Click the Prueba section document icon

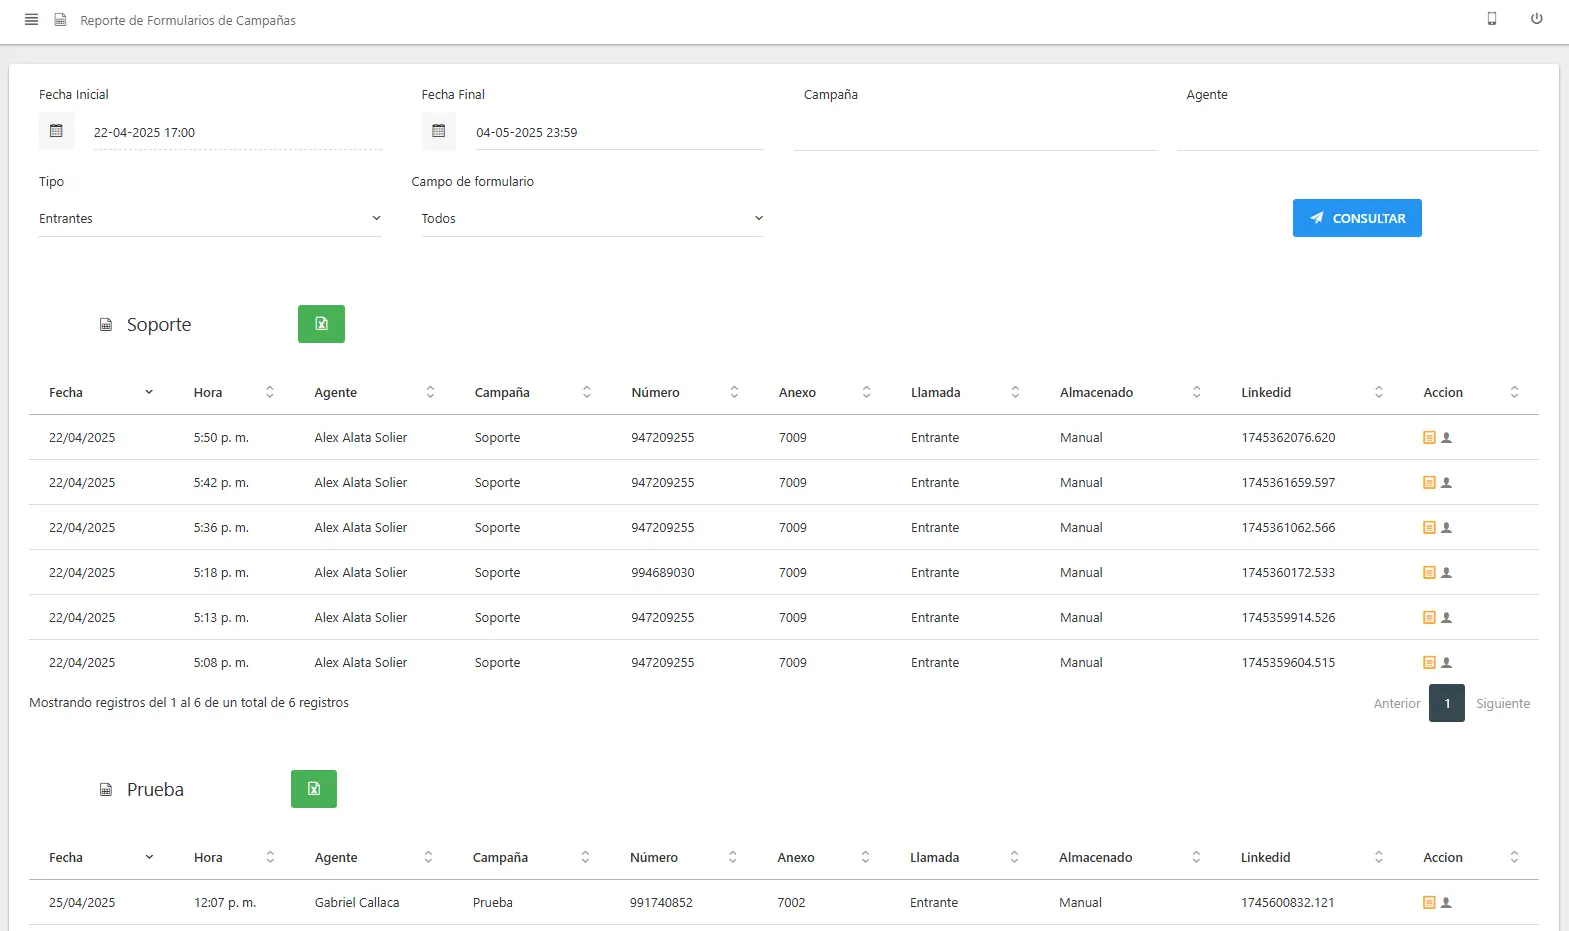(106, 790)
